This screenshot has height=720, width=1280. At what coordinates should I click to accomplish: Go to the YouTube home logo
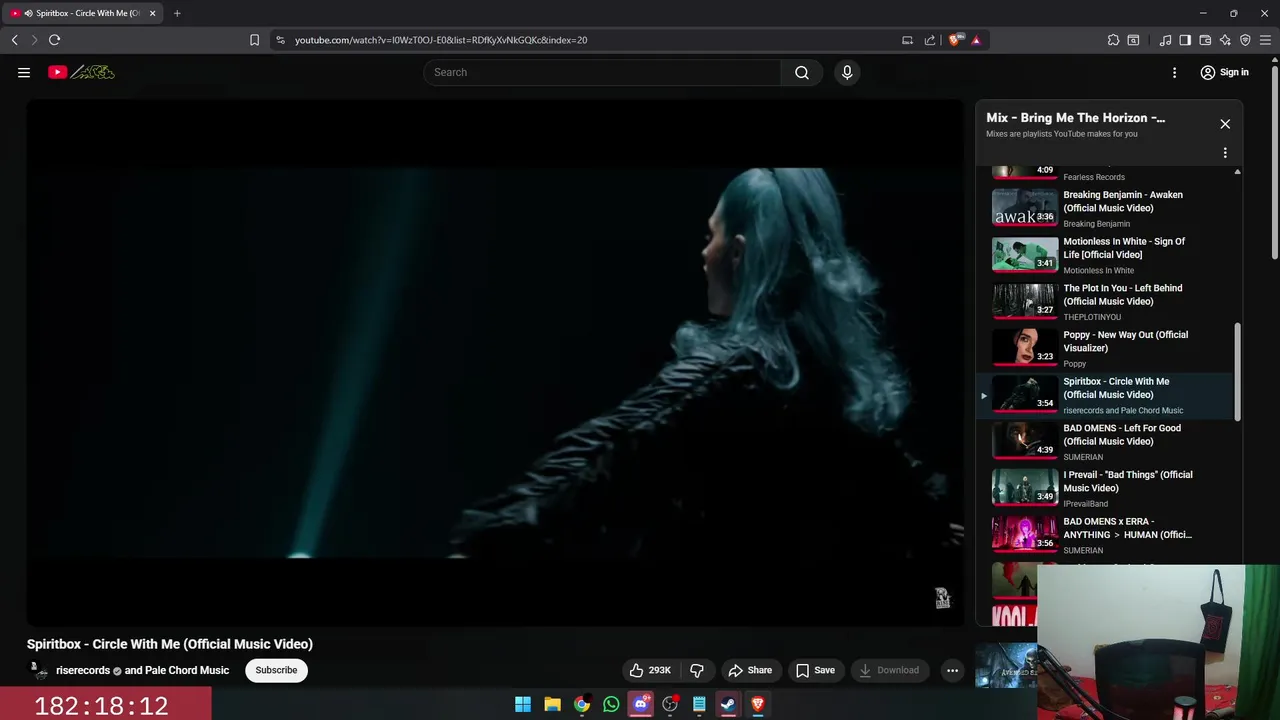(81, 72)
